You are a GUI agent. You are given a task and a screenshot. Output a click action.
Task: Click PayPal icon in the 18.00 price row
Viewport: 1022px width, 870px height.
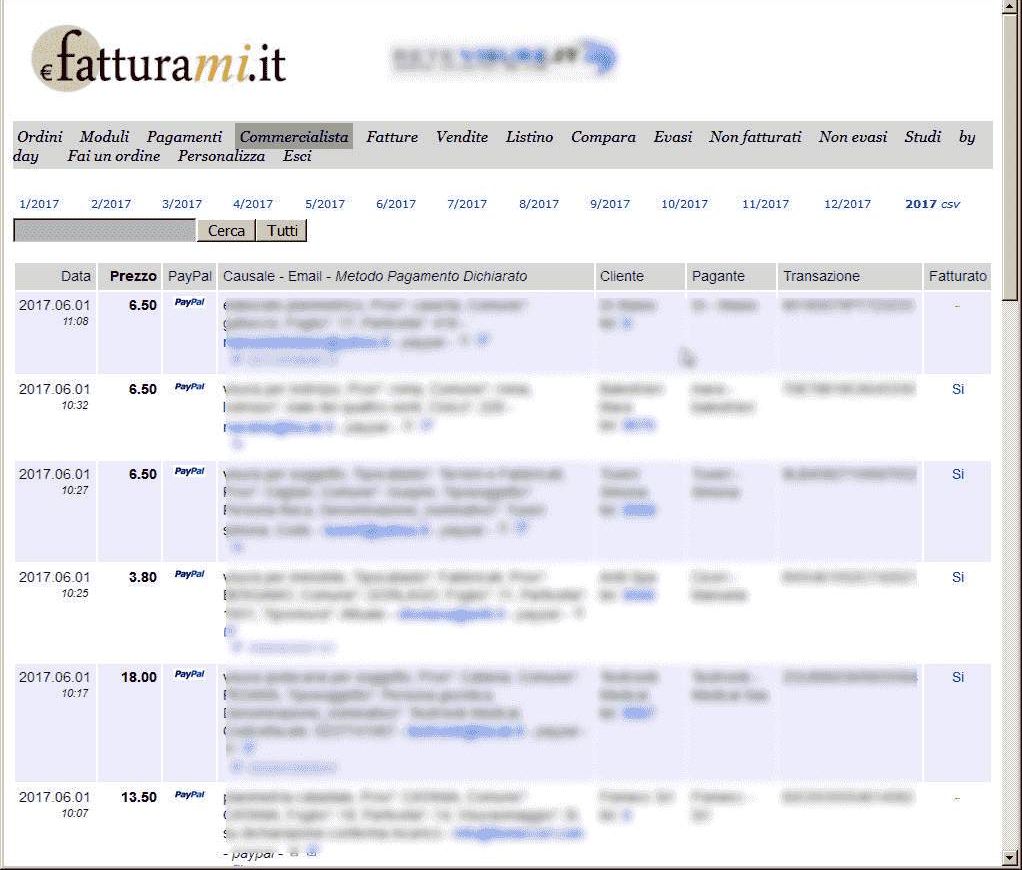pos(189,674)
